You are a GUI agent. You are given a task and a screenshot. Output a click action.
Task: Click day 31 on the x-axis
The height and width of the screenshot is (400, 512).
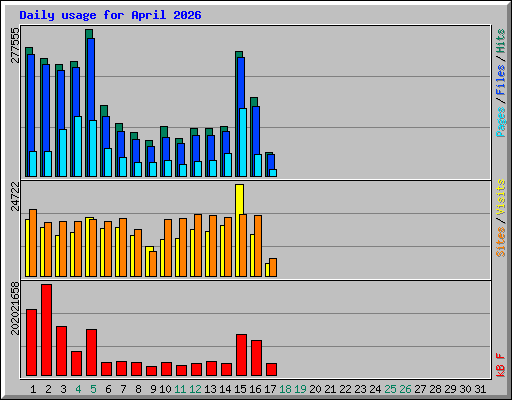(480, 389)
